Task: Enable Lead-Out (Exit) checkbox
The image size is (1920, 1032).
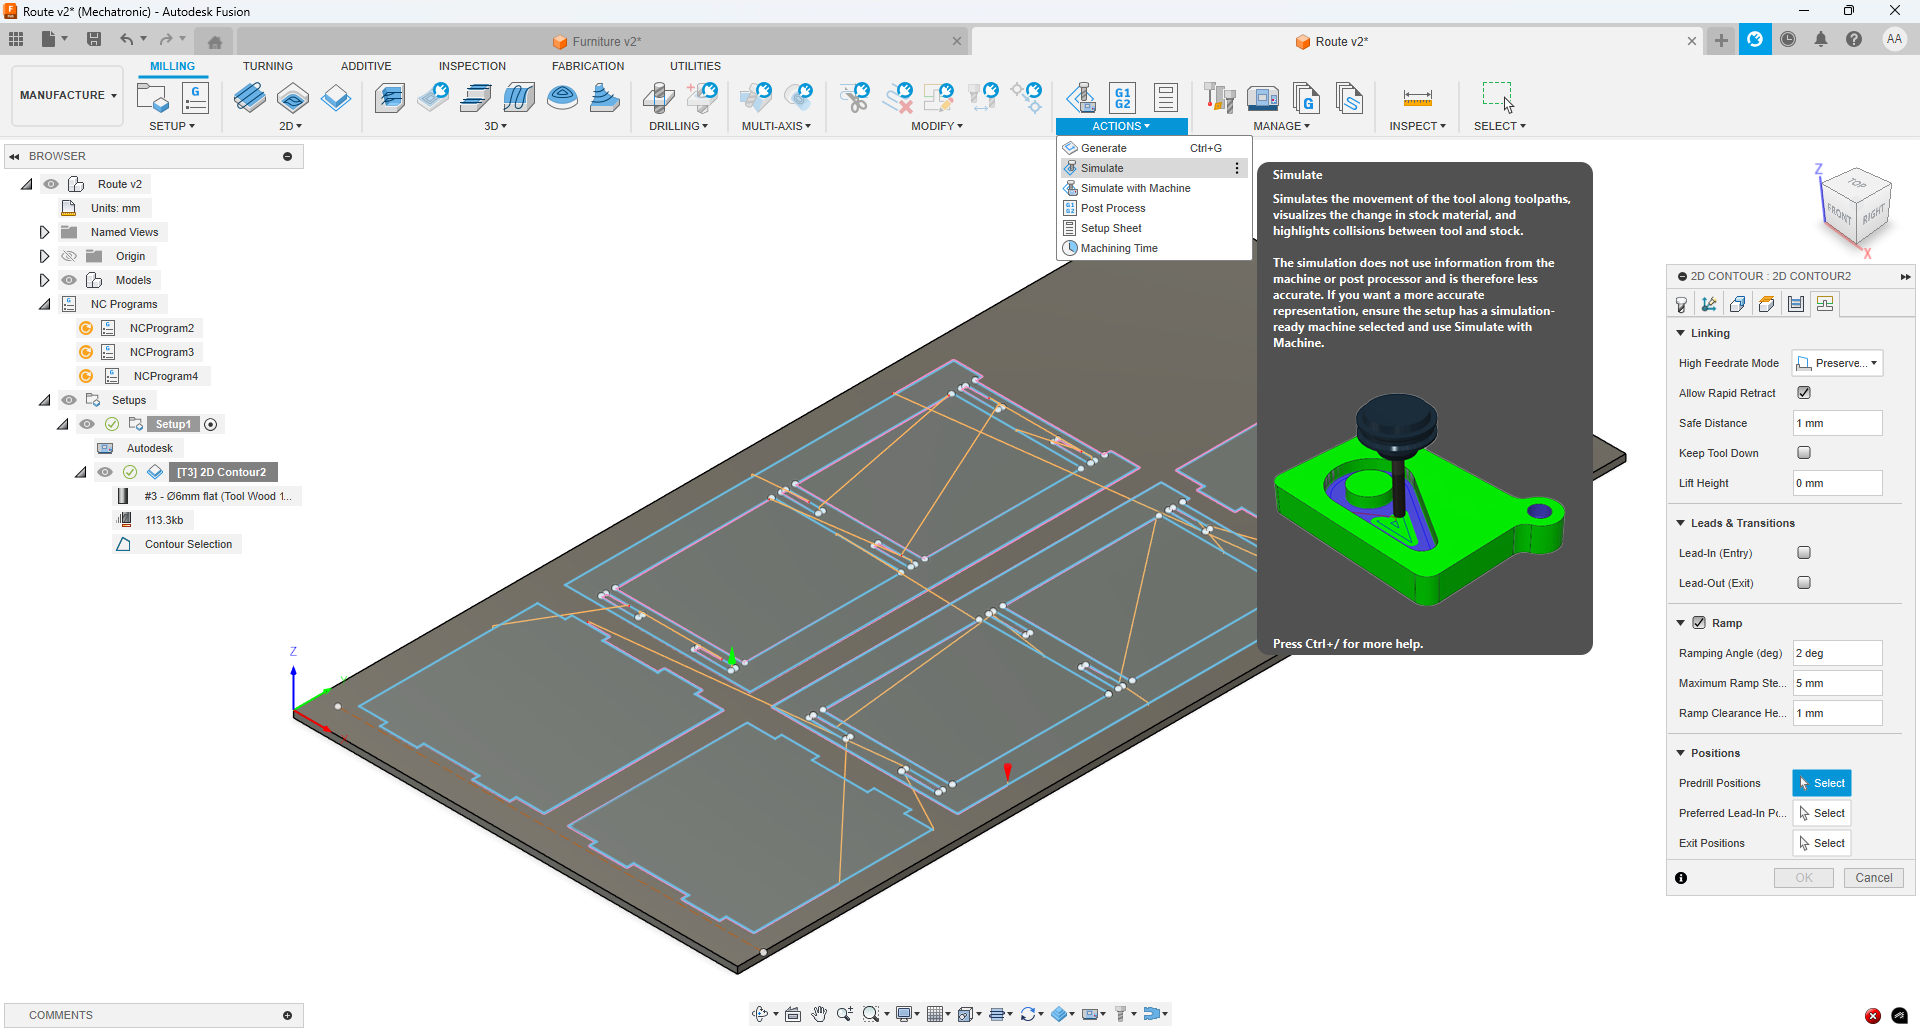Action: (1804, 583)
